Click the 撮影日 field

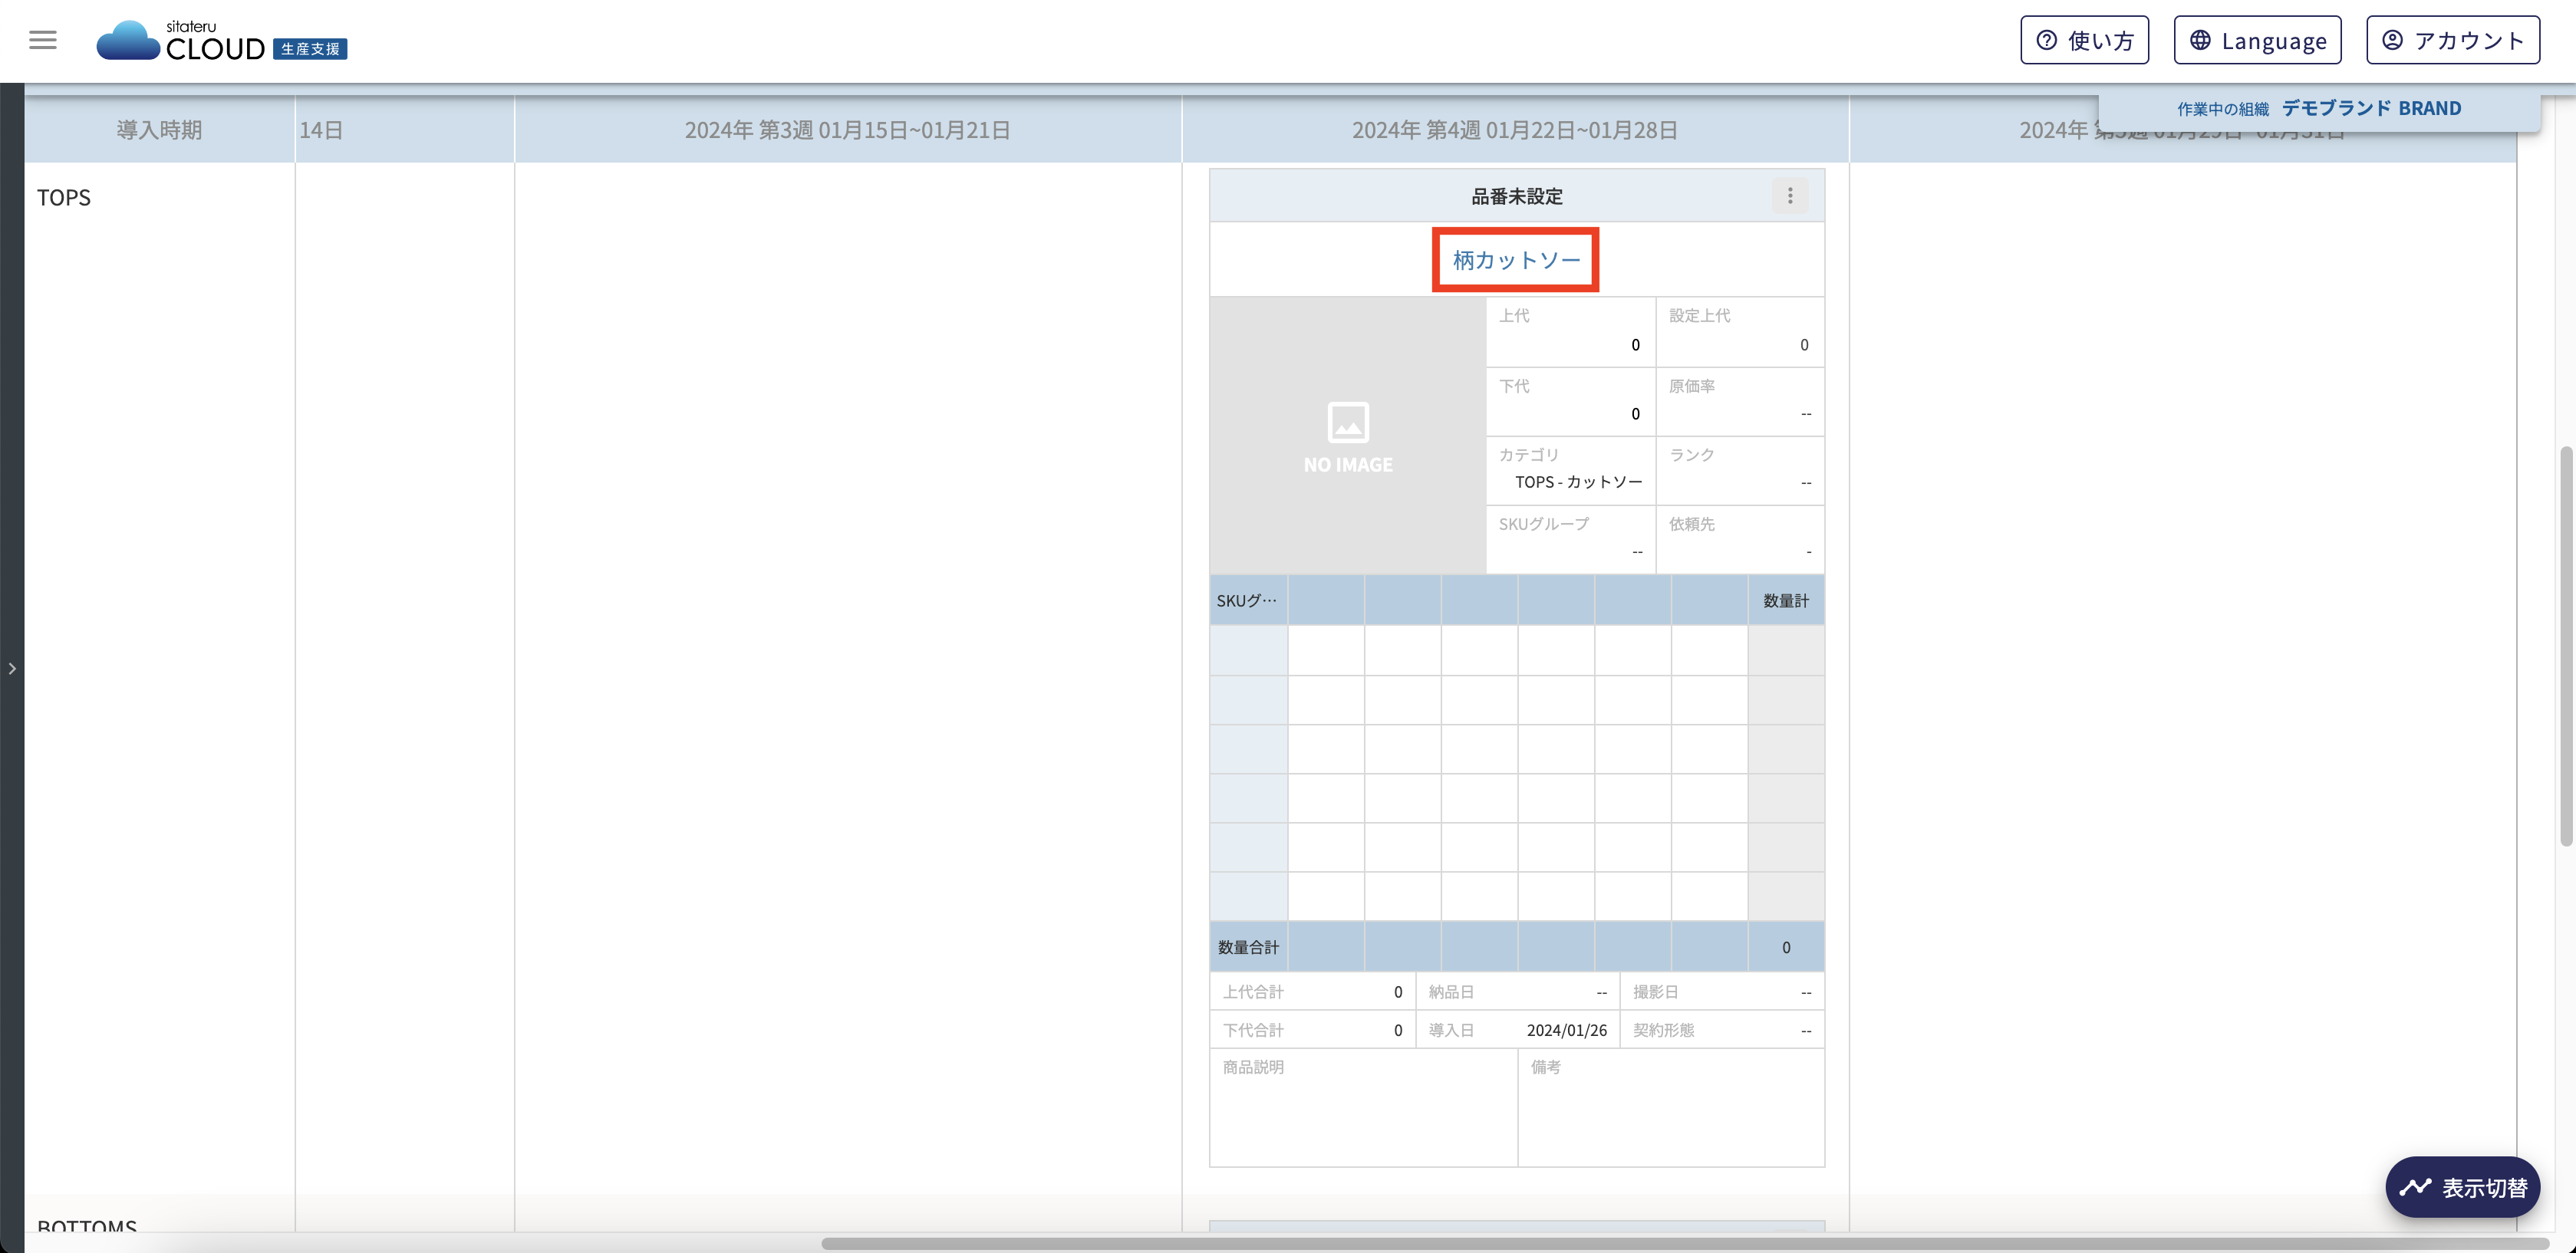pos(1722,992)
